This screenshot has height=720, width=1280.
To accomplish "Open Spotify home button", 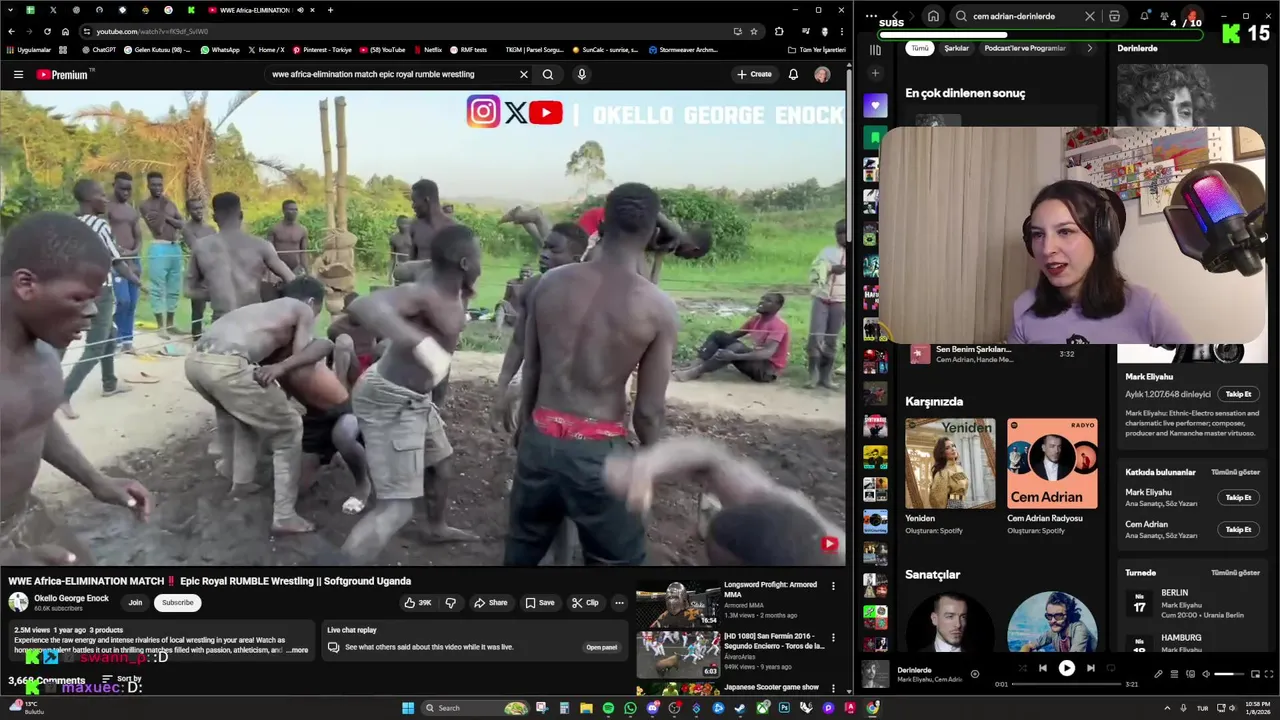I will pyautogui.click(x=933, y=16).
